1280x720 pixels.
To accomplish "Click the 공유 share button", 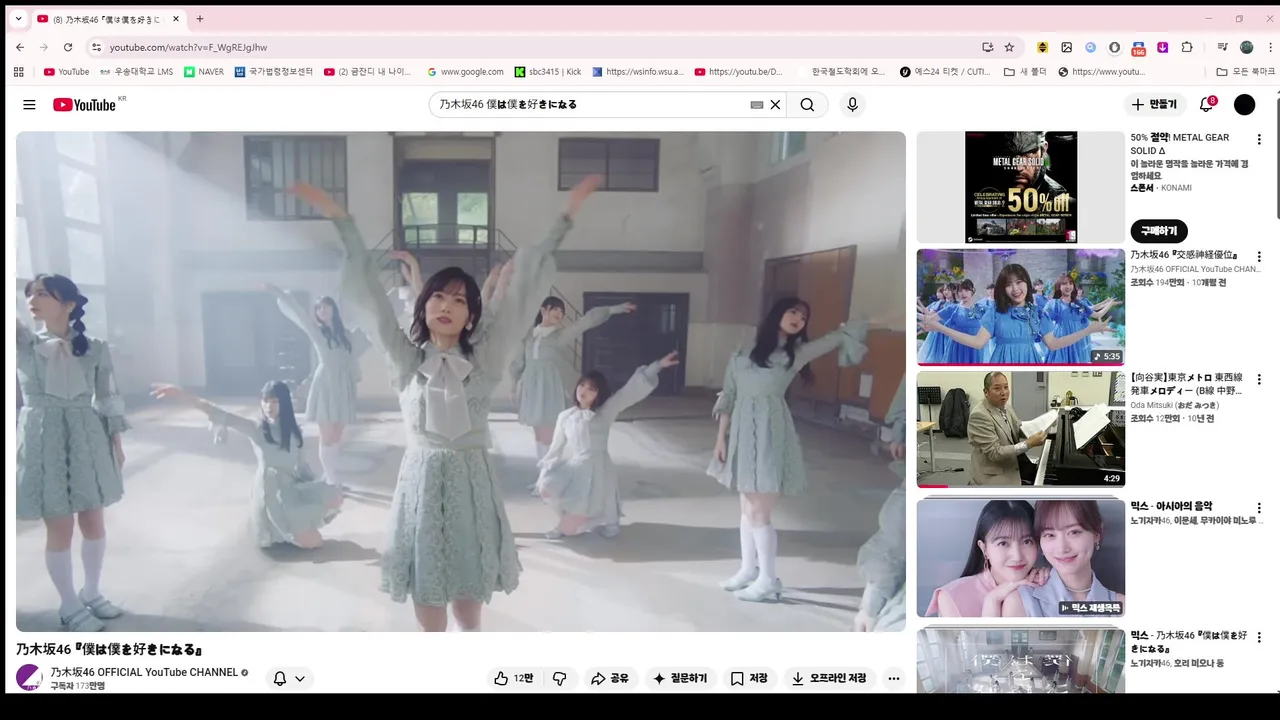I will click(x=610, y=678).
